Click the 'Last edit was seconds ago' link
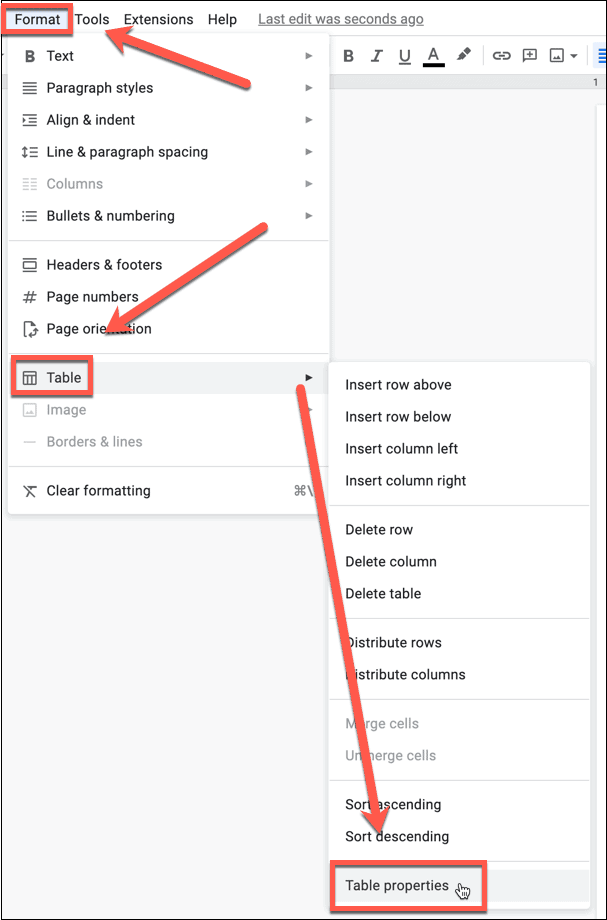The image size is (607, 920). coord(340,19)
